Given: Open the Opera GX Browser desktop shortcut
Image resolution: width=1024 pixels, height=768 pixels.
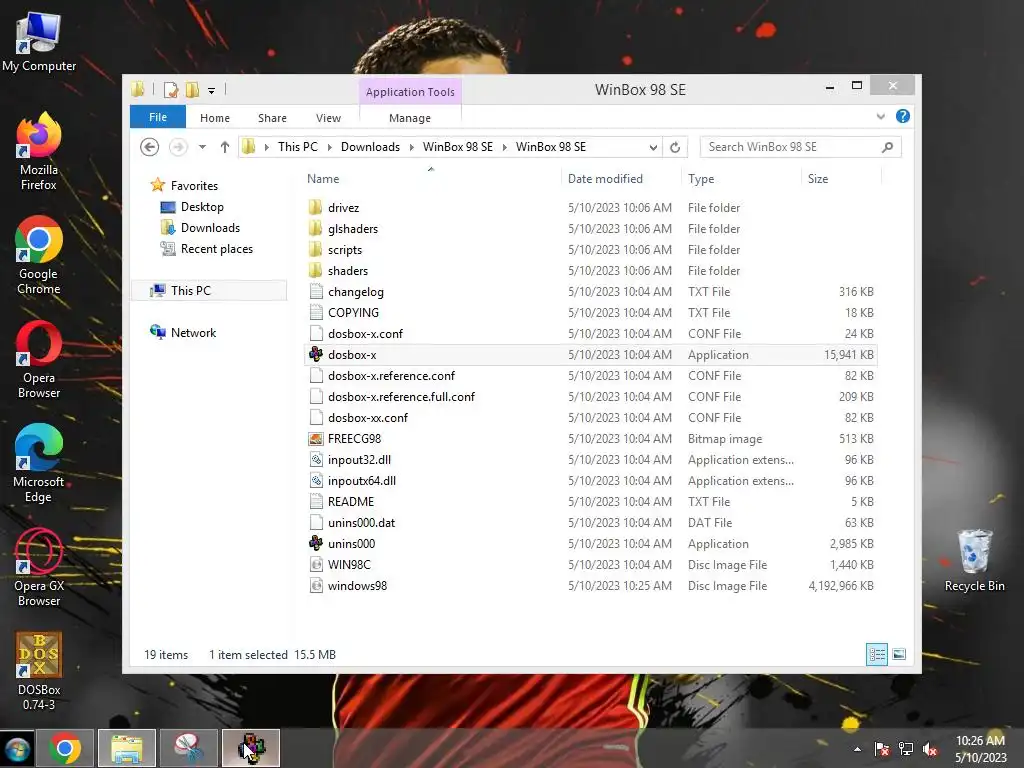Looking at the screenshot, I should pyautogui.click(x=39, y=568).
